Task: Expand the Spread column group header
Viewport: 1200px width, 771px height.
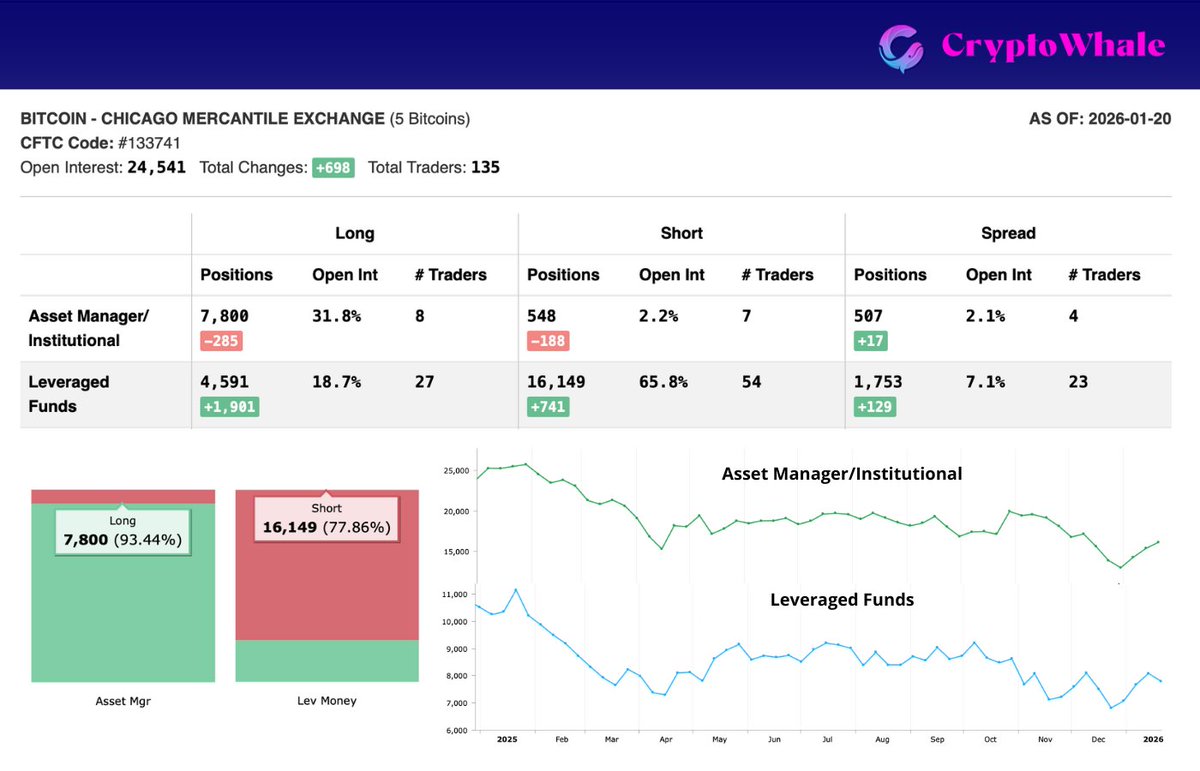Action: pos(1008,233)
